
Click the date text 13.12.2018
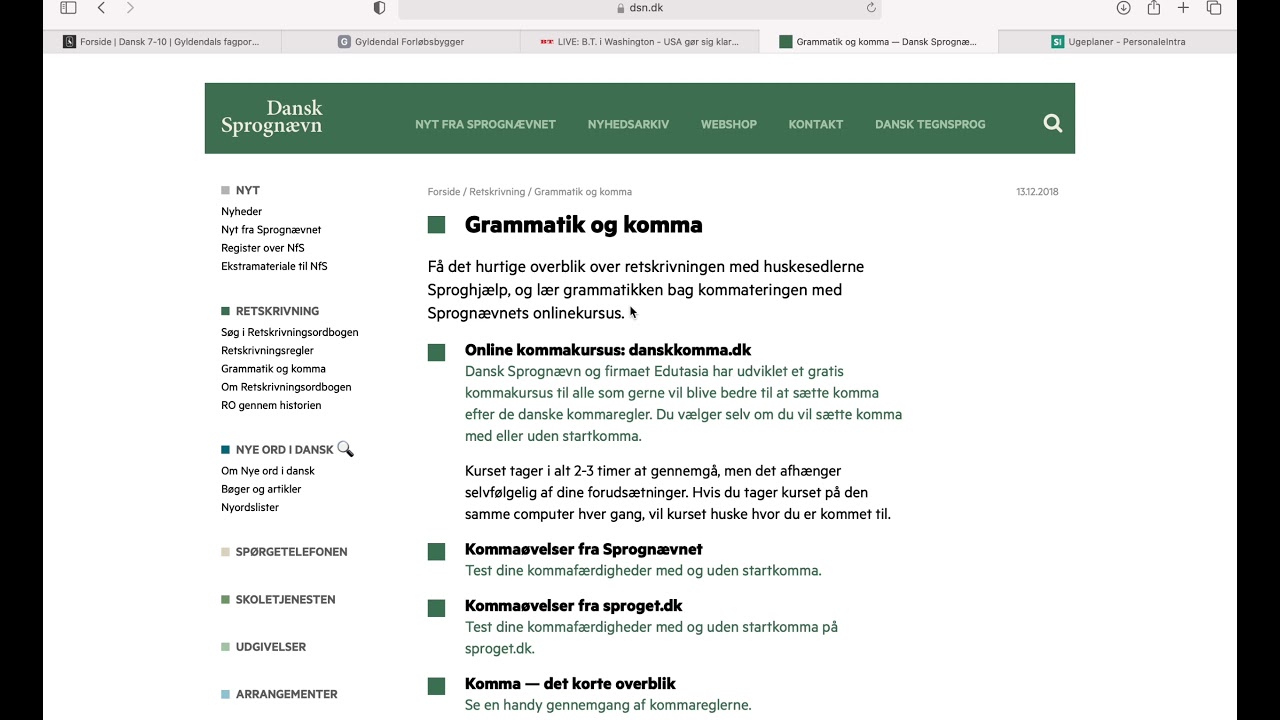pyautogui.click(x=1037, y=192)
